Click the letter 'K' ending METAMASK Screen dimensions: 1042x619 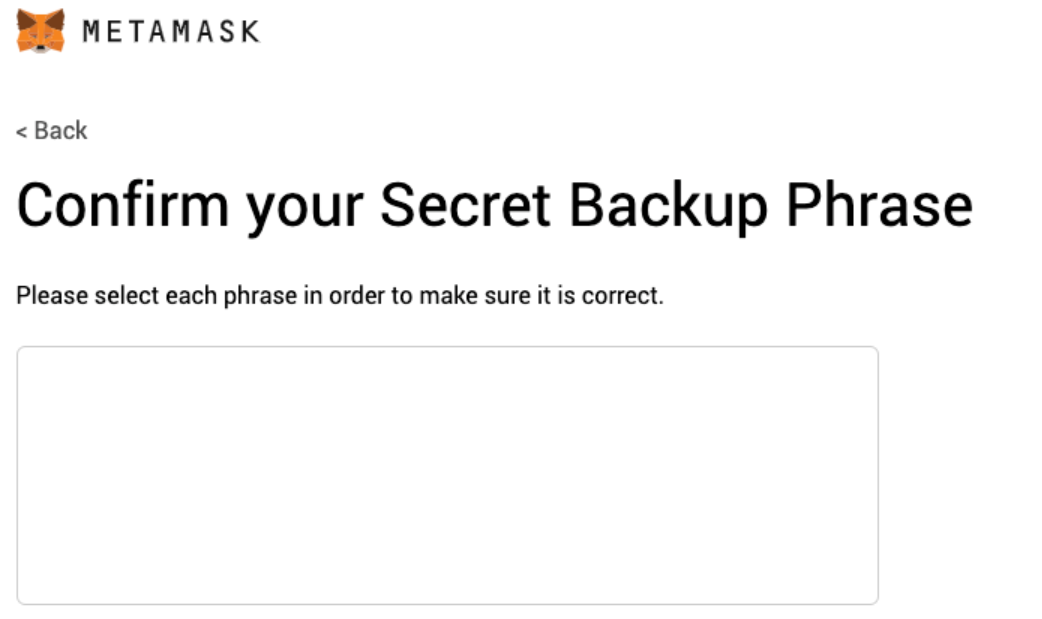coord(251,31)
